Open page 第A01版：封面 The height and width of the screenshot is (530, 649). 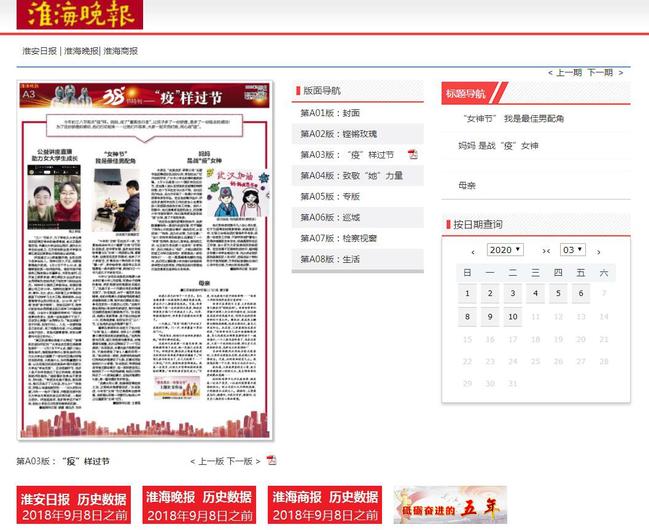[x=330, y=113]
